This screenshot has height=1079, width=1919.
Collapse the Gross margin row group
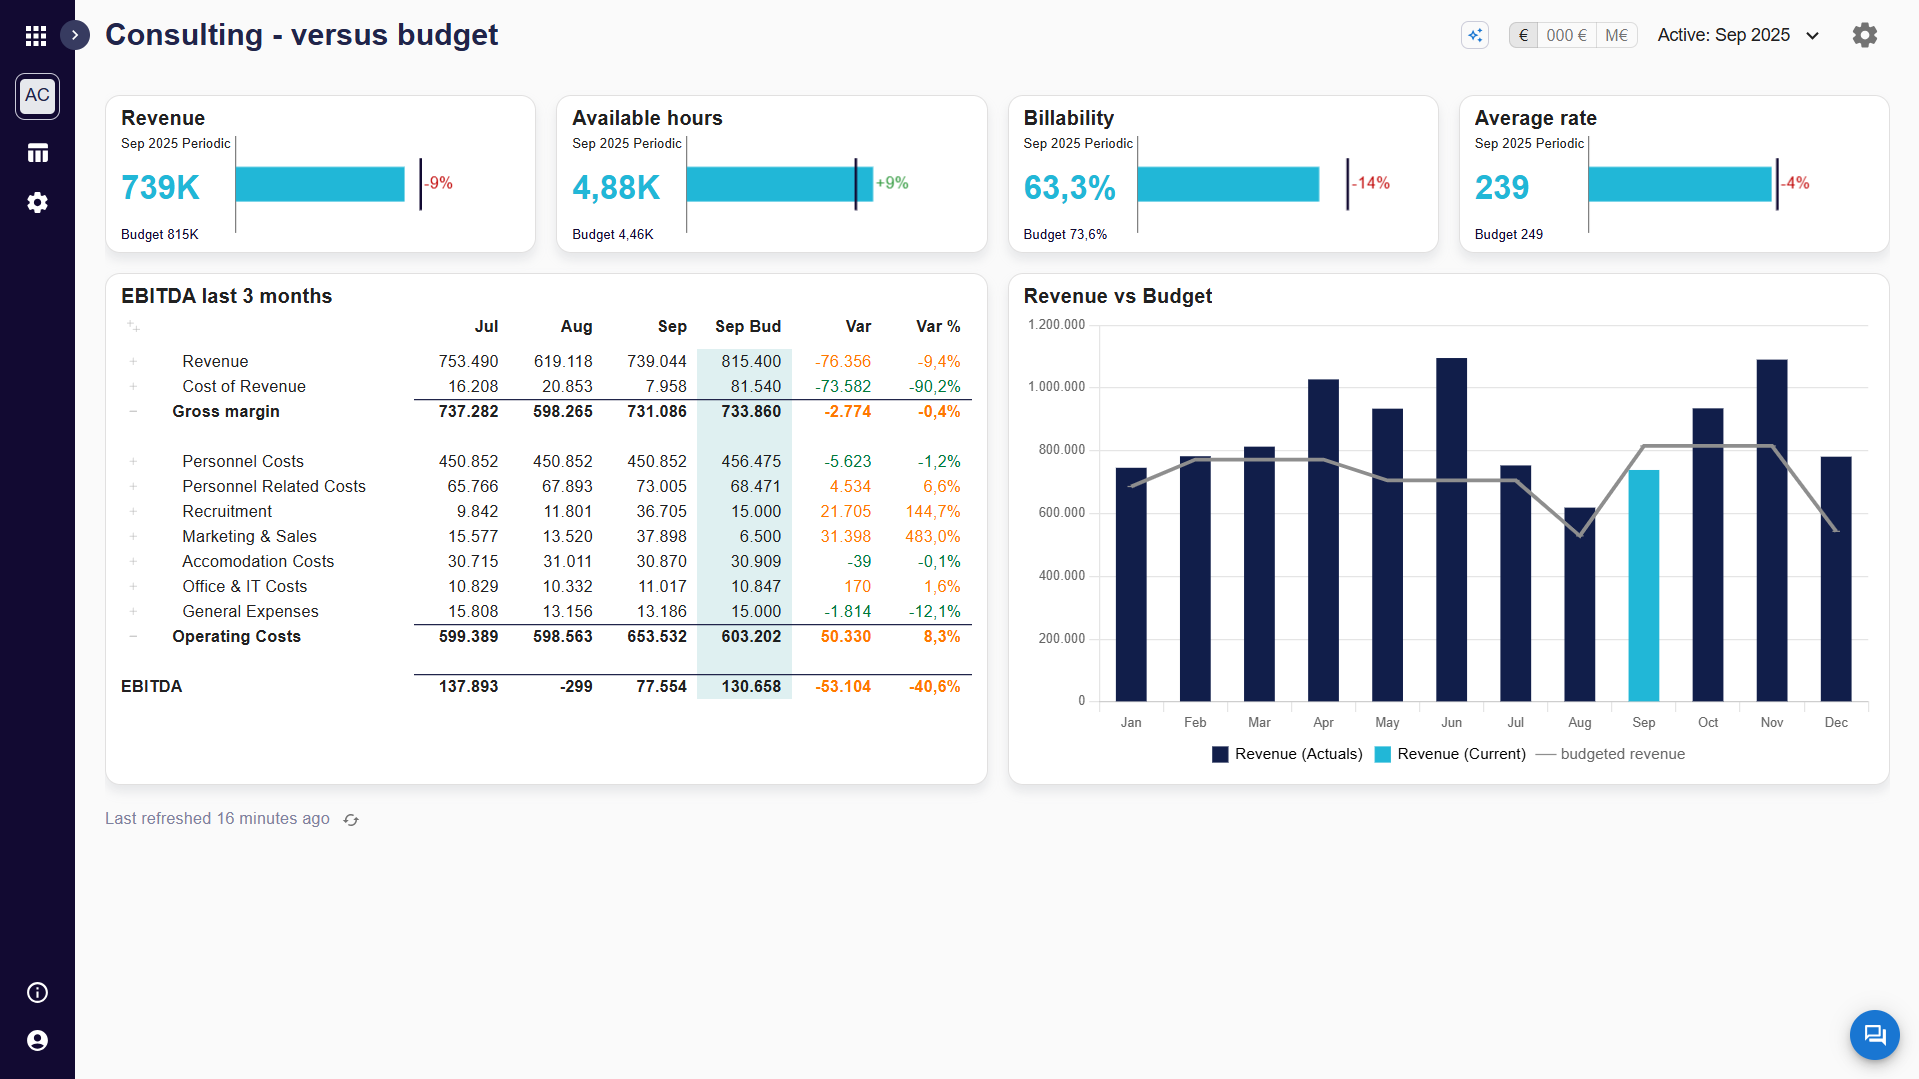coord(133,411)
